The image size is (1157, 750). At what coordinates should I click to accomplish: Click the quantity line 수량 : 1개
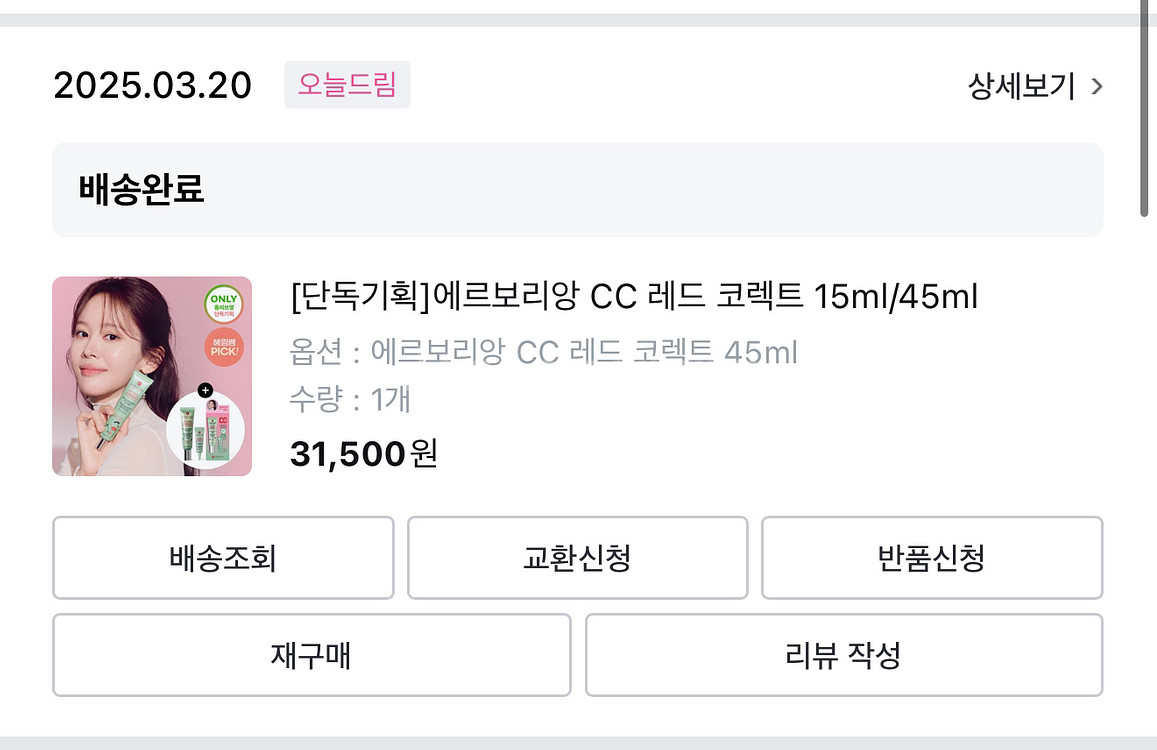point(350,400)
